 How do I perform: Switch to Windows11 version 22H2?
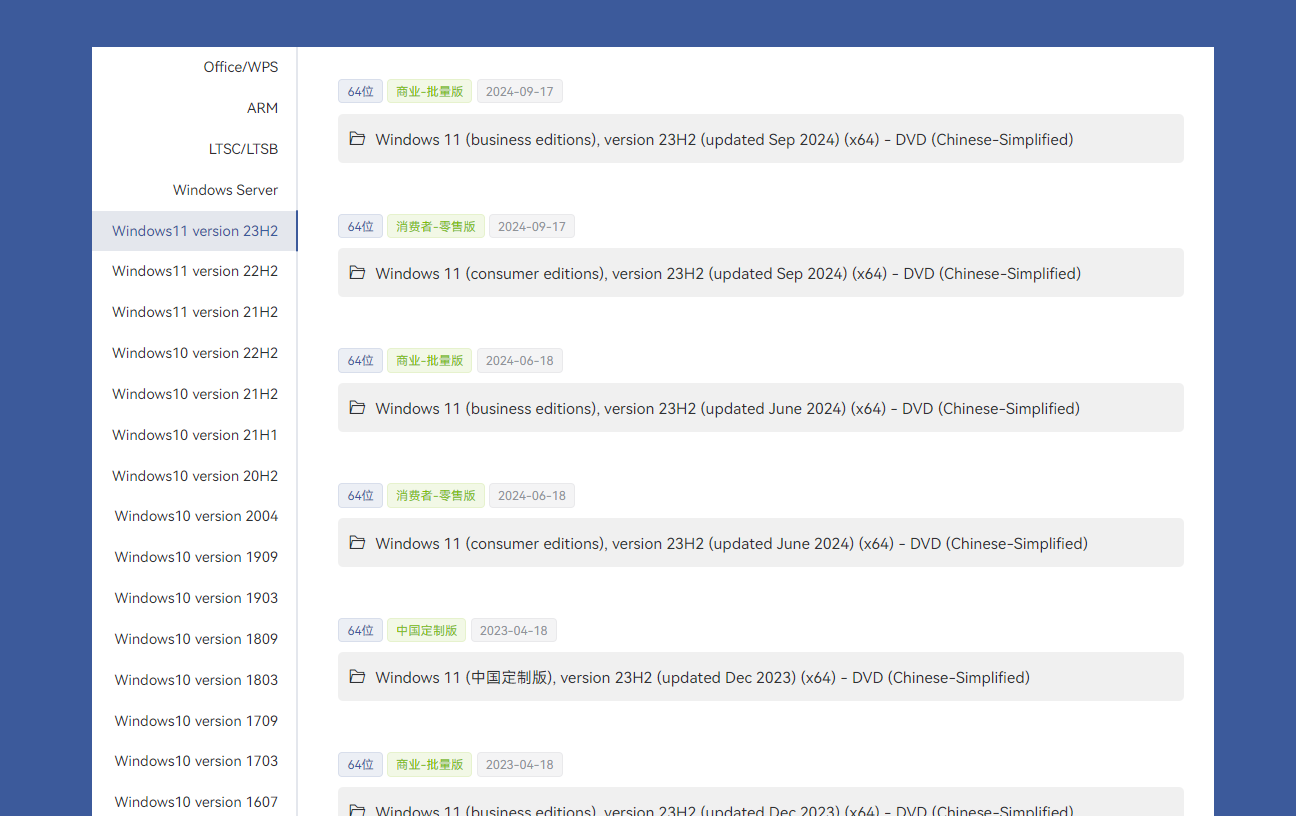coord(195,271)
